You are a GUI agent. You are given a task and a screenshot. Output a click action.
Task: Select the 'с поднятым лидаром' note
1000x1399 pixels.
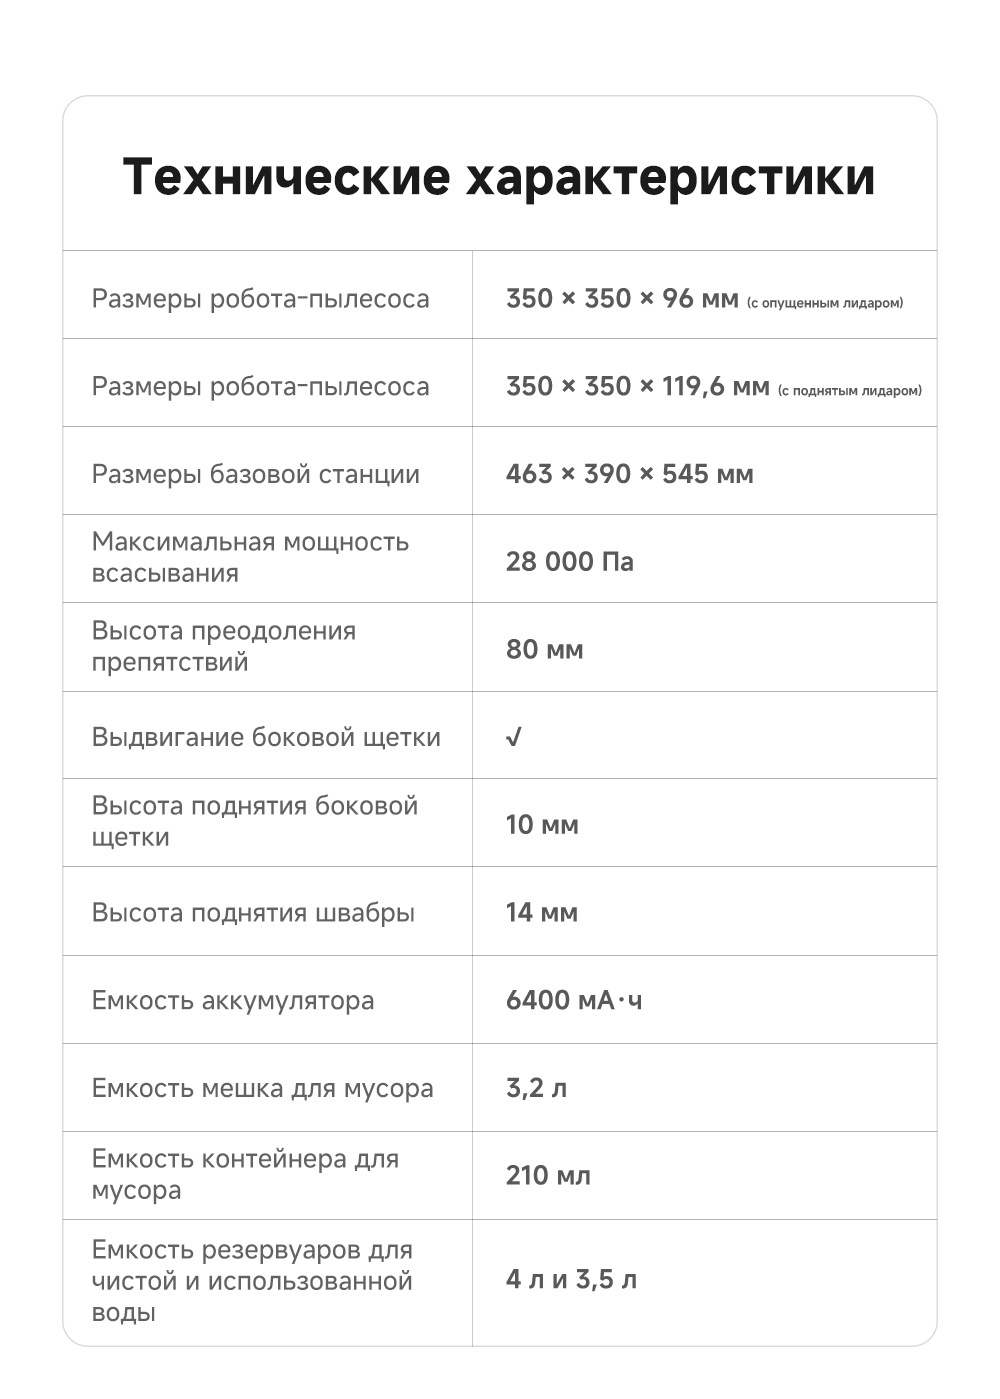point(850,391)
